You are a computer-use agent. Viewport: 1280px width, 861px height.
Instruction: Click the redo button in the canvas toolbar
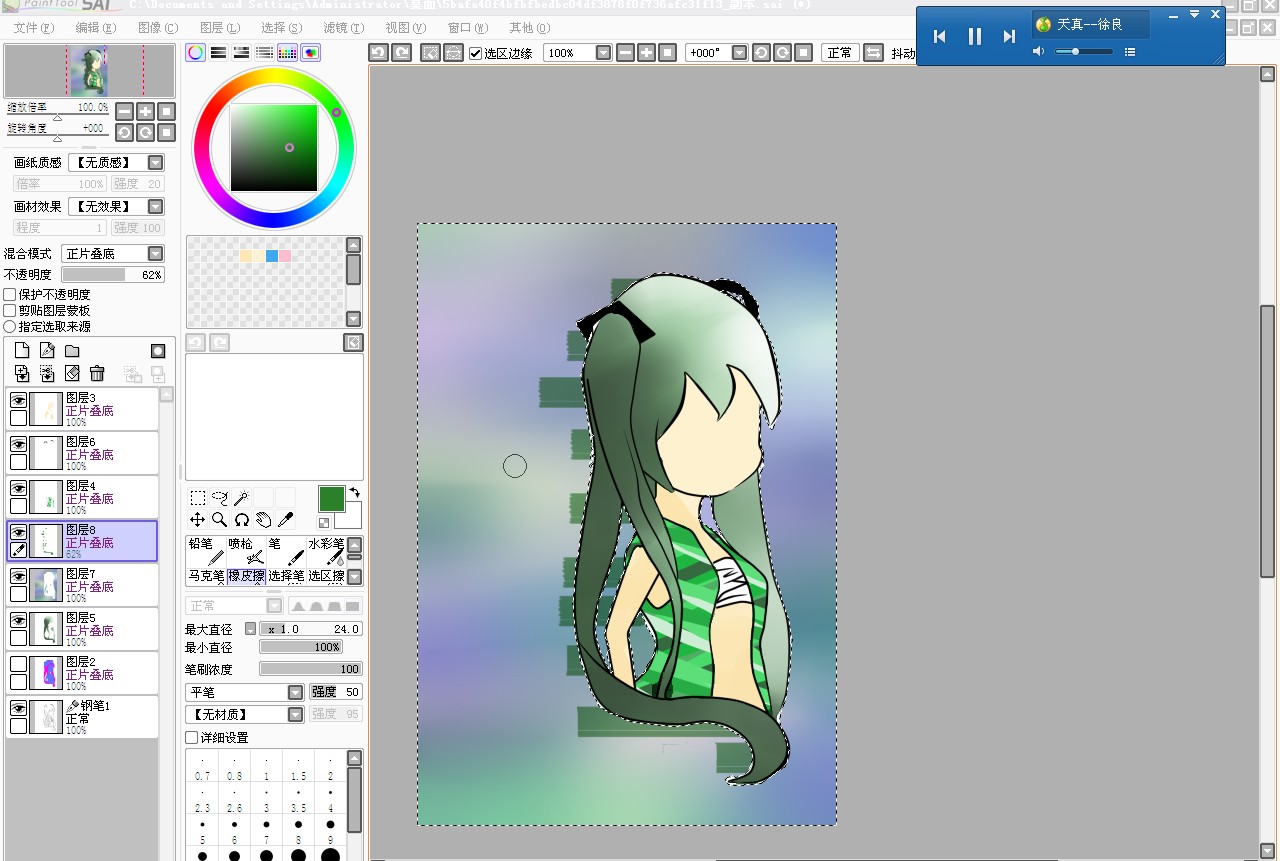[x=400, y=53]
